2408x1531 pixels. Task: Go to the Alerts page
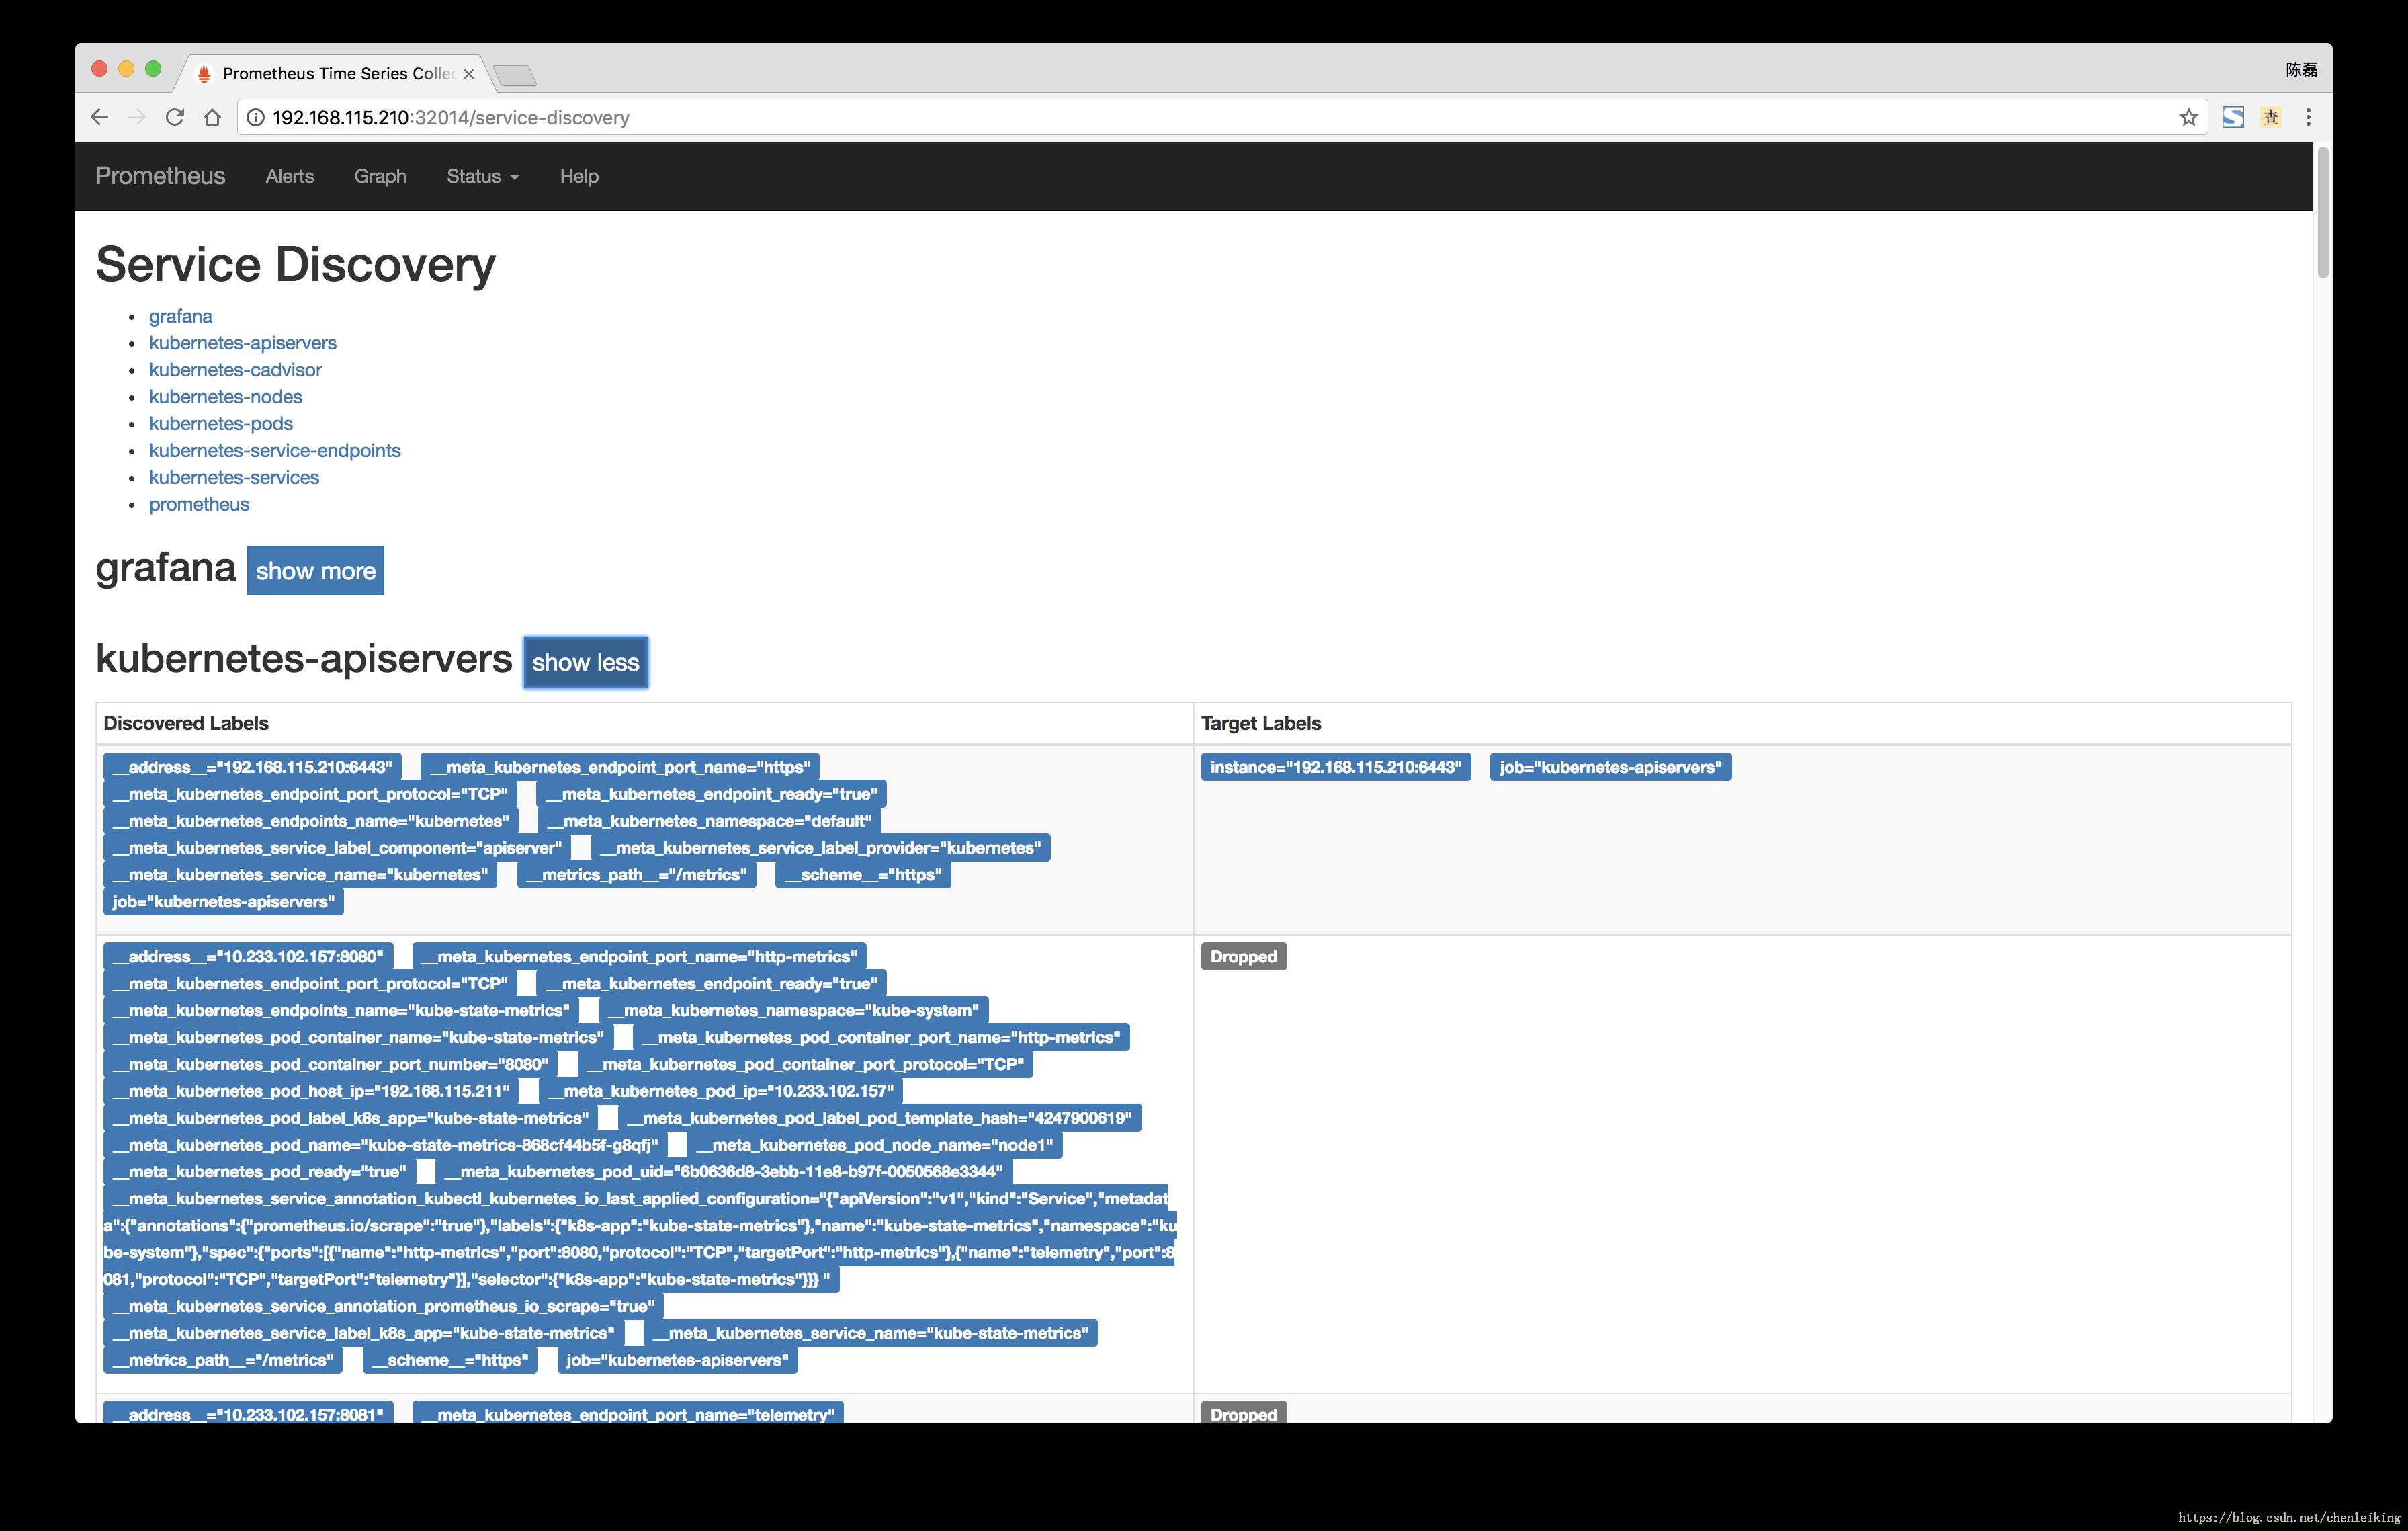(x=290, y=176)
